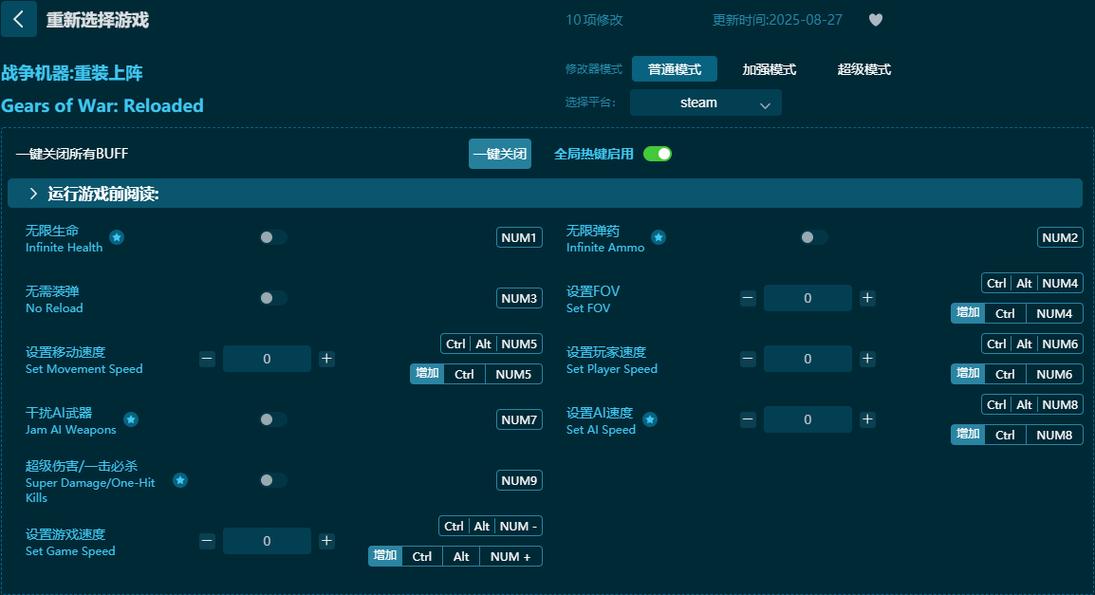The height and width of the screenshot is (595, 1095).
Task: Click Set Movement Speed value field
Action: coord(267,359)
